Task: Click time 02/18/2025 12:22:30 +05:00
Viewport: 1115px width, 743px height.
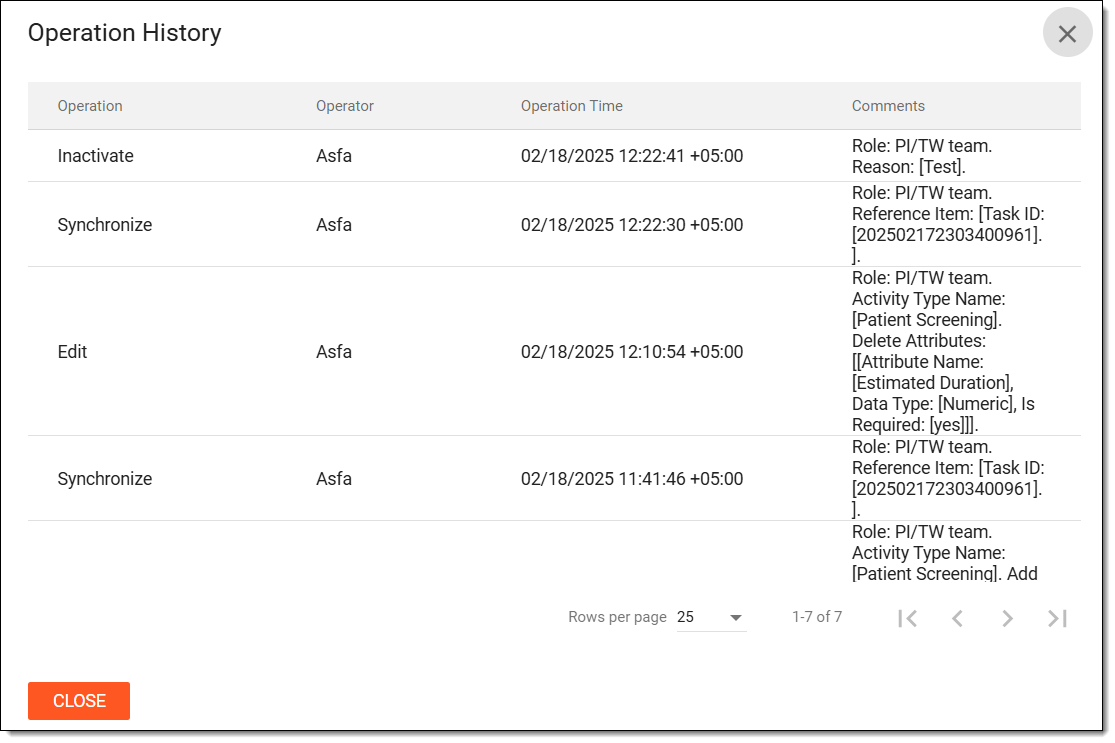Action: (x=631, y=225)
